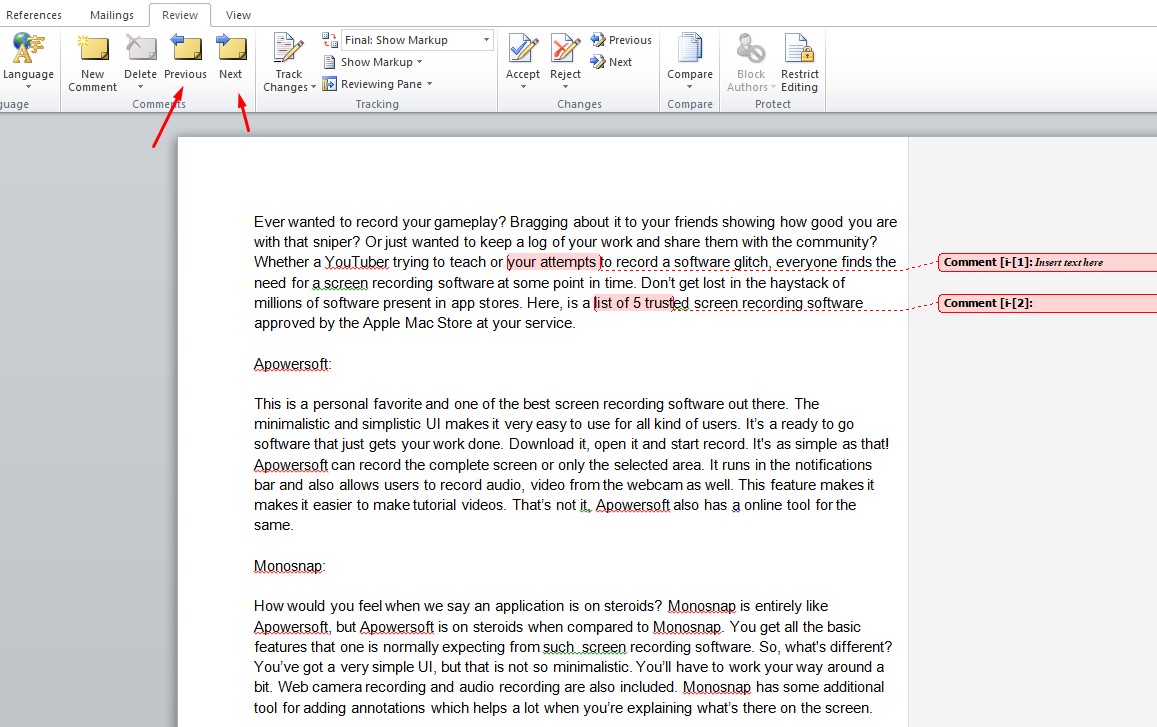1157x727 pixels.
Task: Select the Comment [i-[2] balloon
Action: pyautogui.click(x=1048, y=303)
